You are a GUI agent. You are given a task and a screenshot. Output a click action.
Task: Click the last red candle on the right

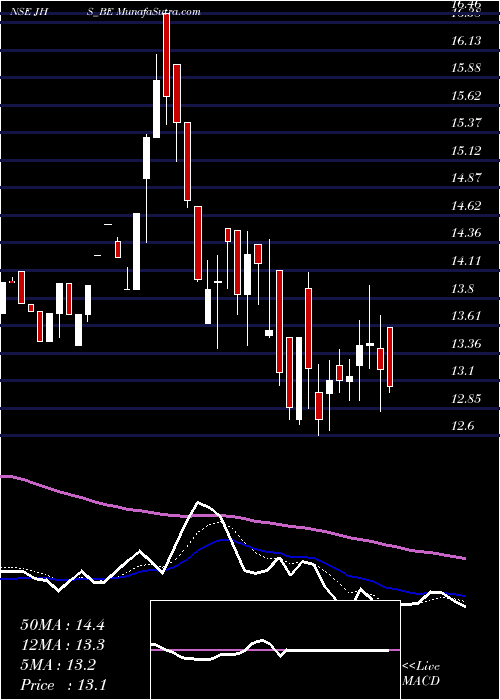pyautogui.click(x=390, y=357)
